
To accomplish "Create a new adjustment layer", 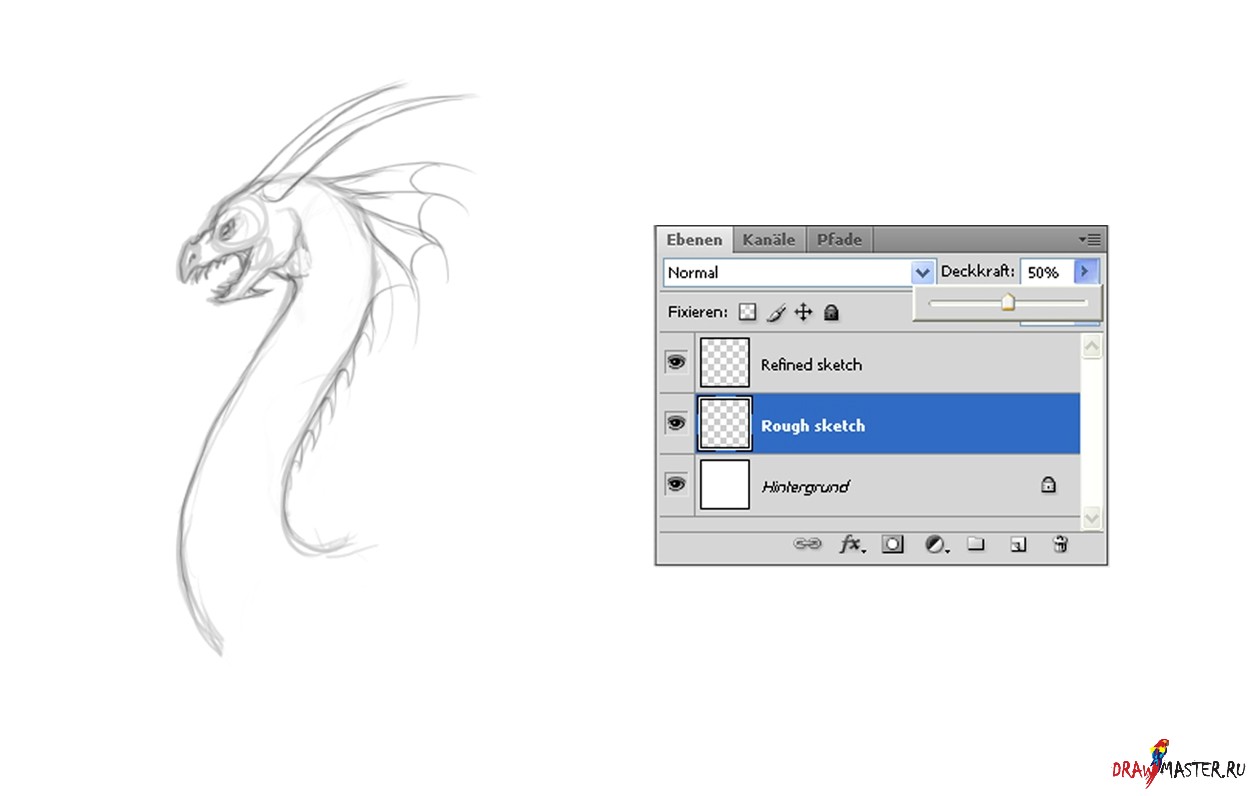I will (x=936, y=544).
